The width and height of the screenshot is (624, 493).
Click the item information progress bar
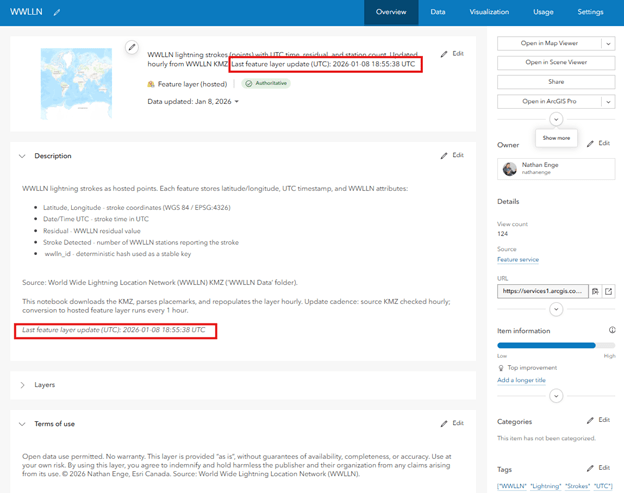556,345
